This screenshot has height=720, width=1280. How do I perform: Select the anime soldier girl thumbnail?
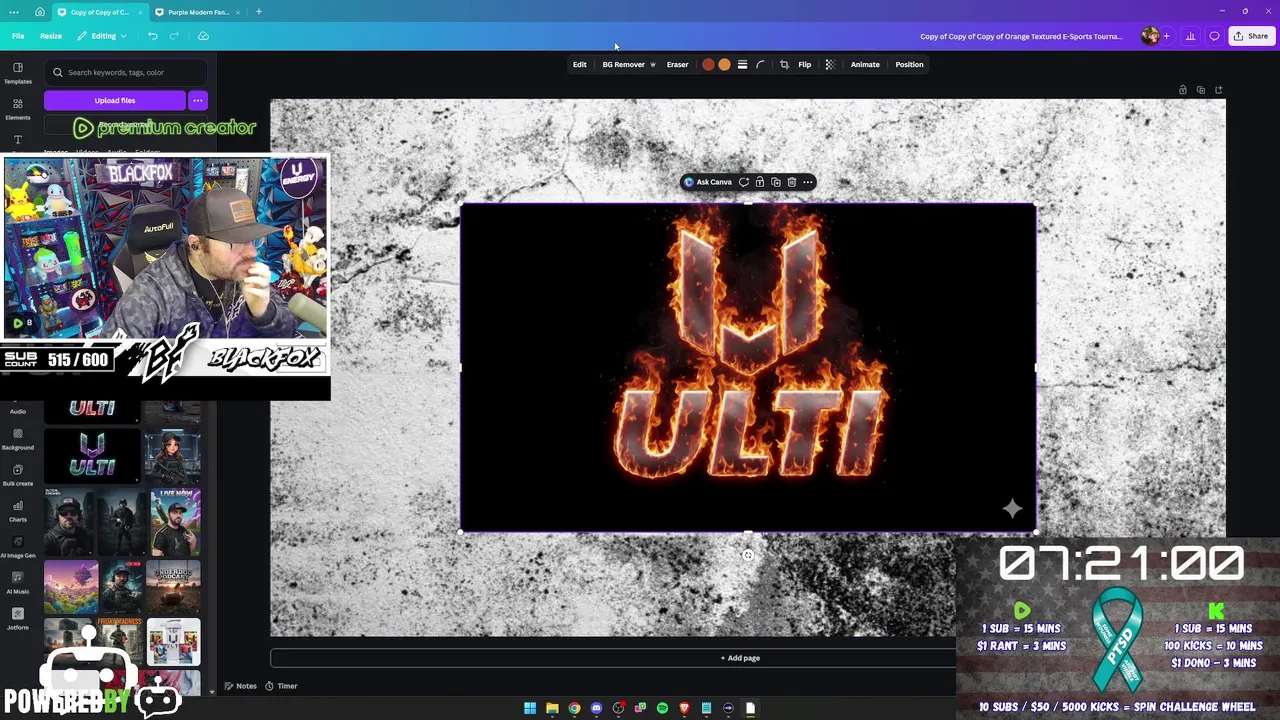pyautogui.click(x=172, y=456)
